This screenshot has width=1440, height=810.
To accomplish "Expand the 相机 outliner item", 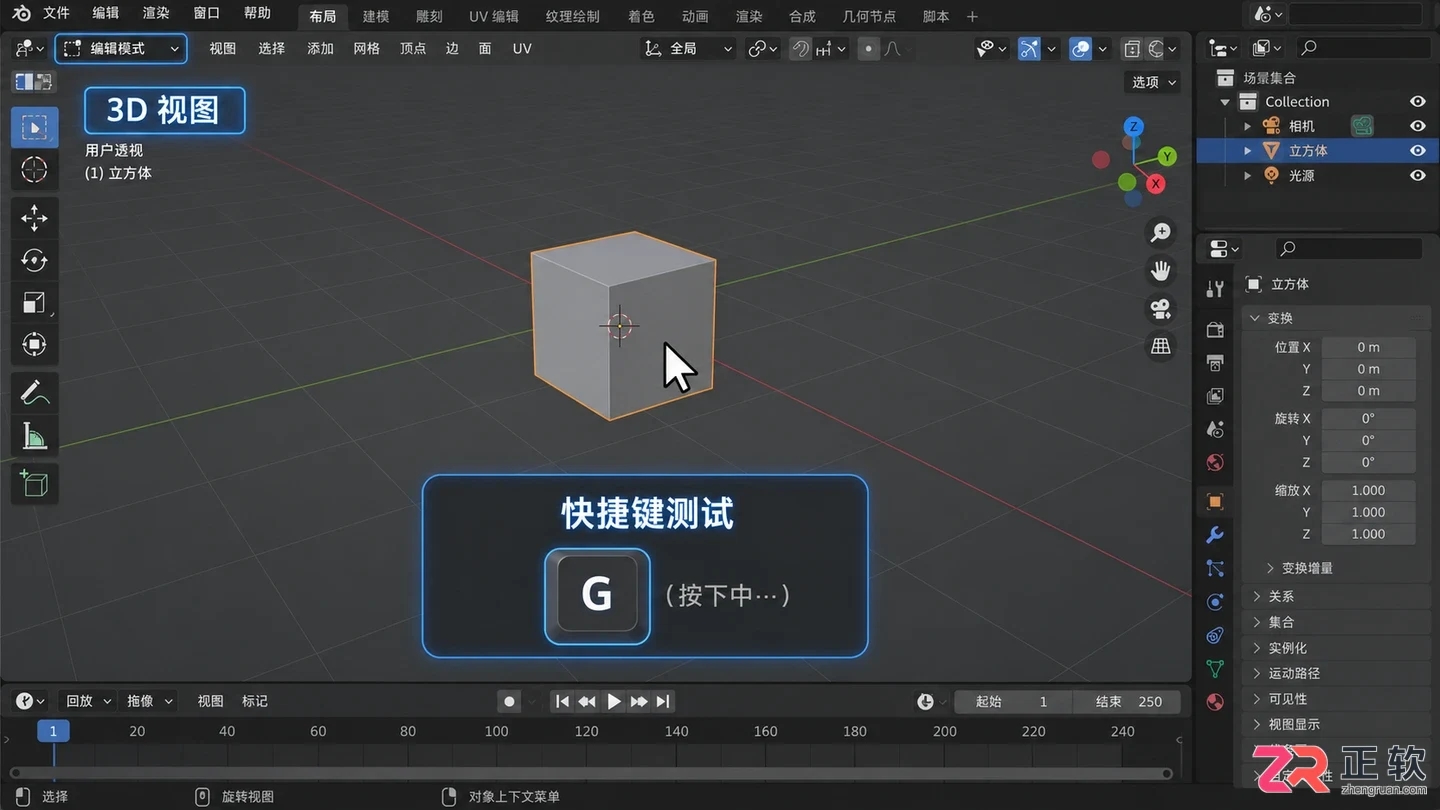I will (x=1247, y=126).
